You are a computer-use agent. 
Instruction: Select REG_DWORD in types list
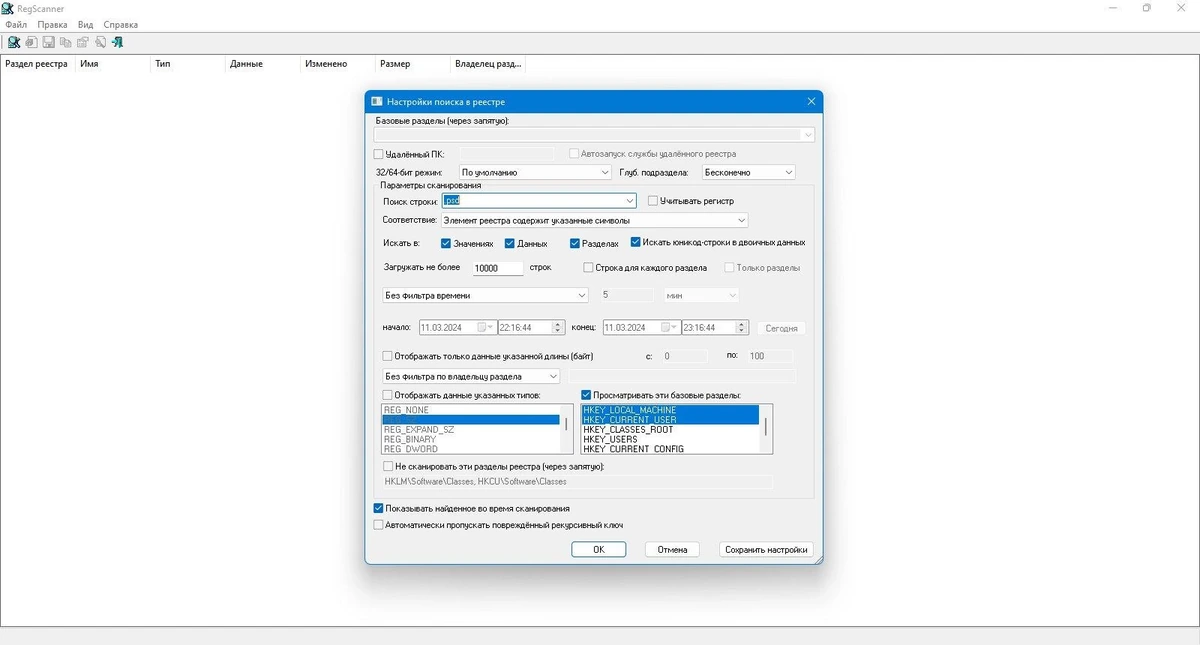click(x=471, y=449)
